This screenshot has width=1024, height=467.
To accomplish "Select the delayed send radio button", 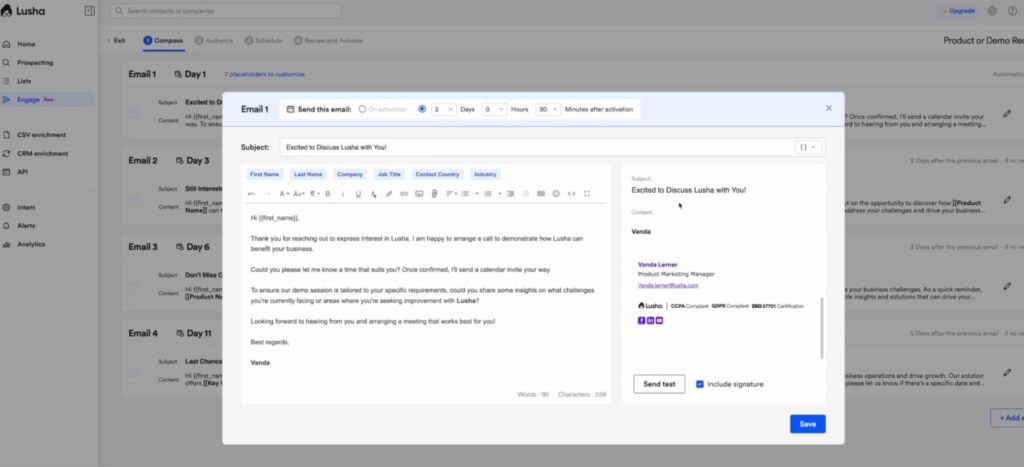I will click(421, 109).
